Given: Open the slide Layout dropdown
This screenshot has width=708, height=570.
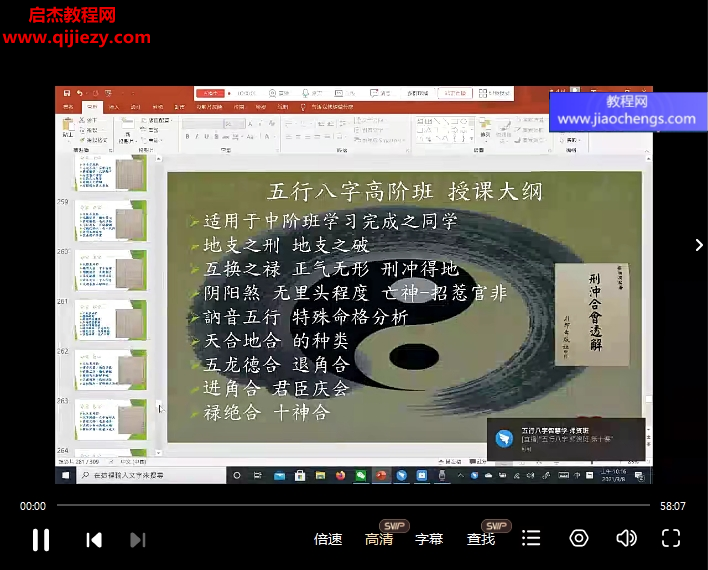Looking at the screenshot, I should point(156,120).
